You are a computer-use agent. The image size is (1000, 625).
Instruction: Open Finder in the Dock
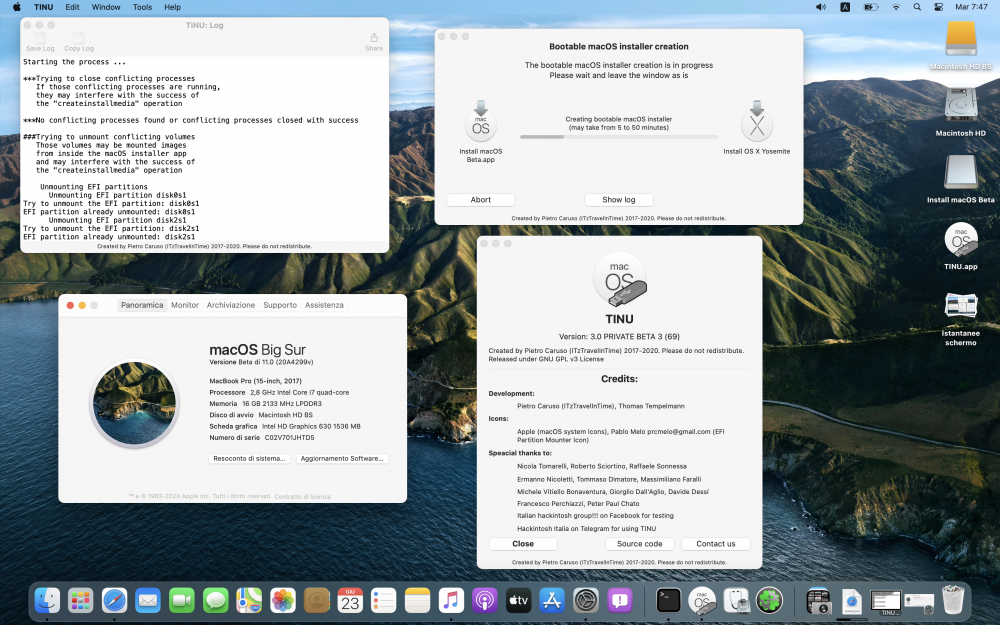(x=47, y=600)
